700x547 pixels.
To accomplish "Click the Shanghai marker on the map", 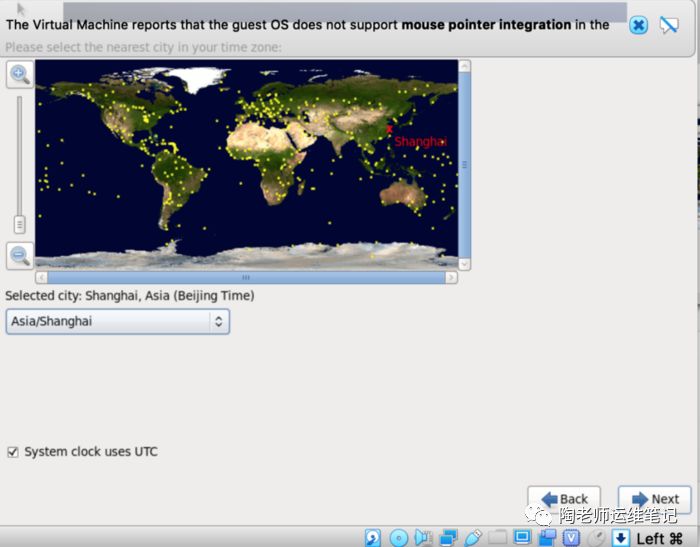I will click(389, 129).
